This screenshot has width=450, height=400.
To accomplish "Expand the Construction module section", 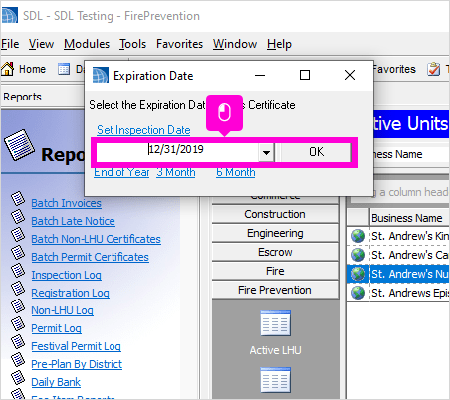I will click(275, 214).
